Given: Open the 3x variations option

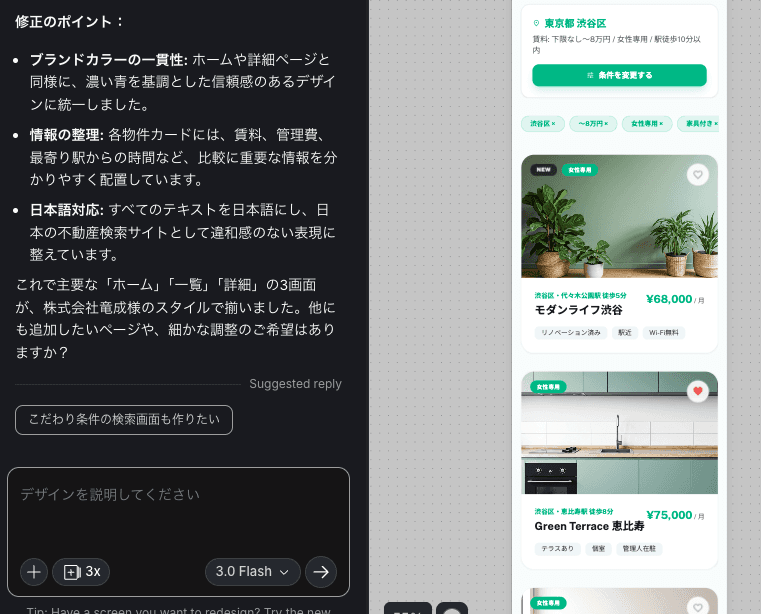Looking at the screenshot, I should pyautogui.click(x=81, y=572).
